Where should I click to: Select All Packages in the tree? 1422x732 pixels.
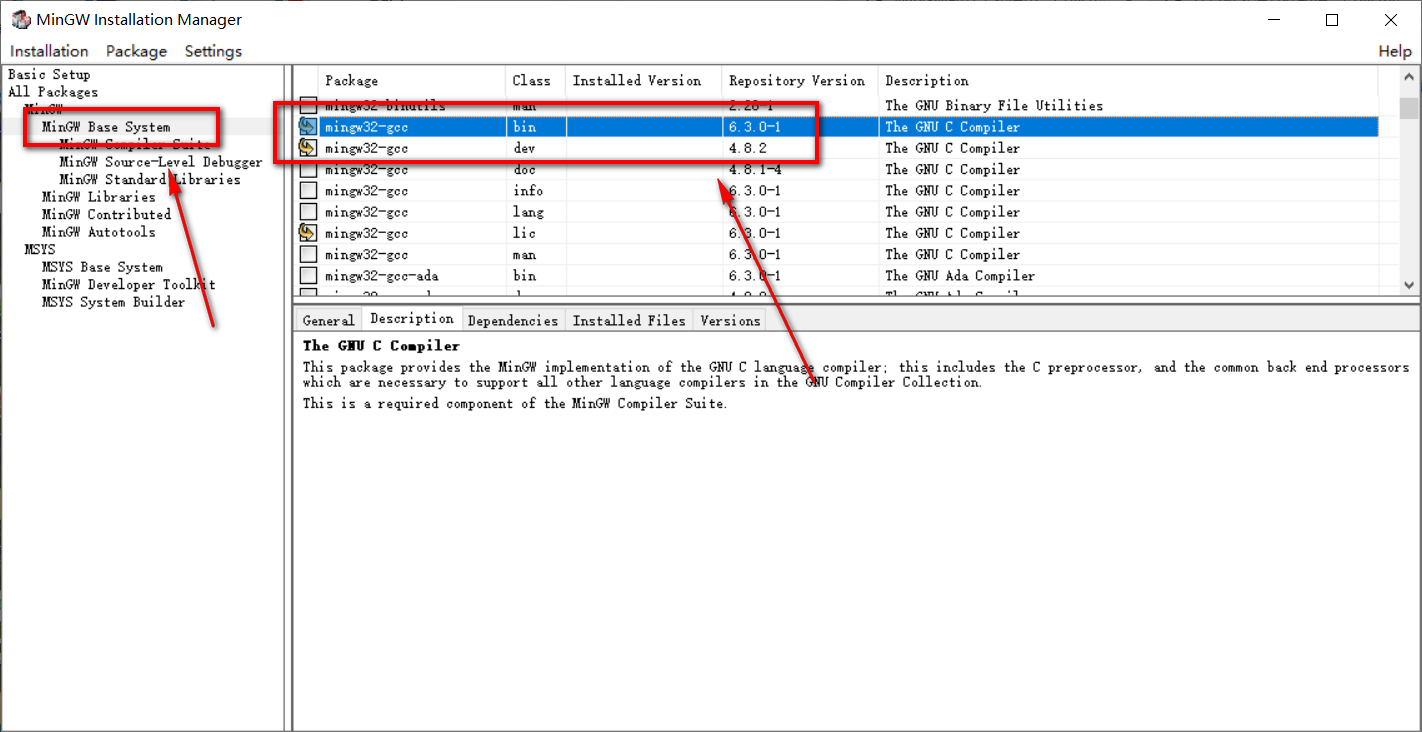pyautogui.click(x=53, y=92)
